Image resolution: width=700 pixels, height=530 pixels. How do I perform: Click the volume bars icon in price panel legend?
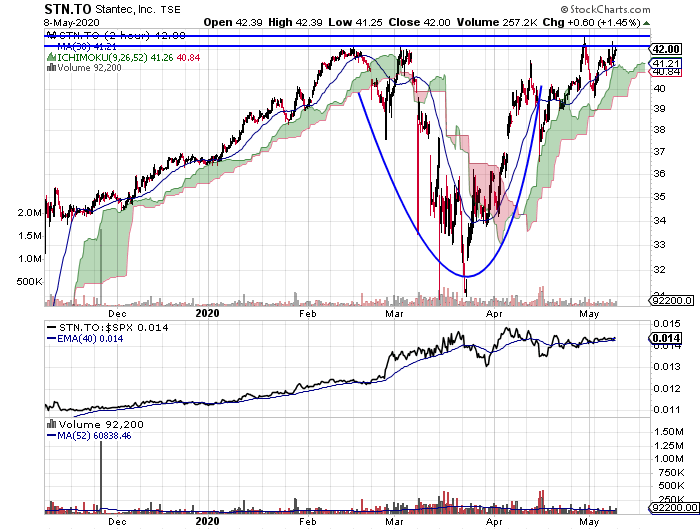(51, 67)
